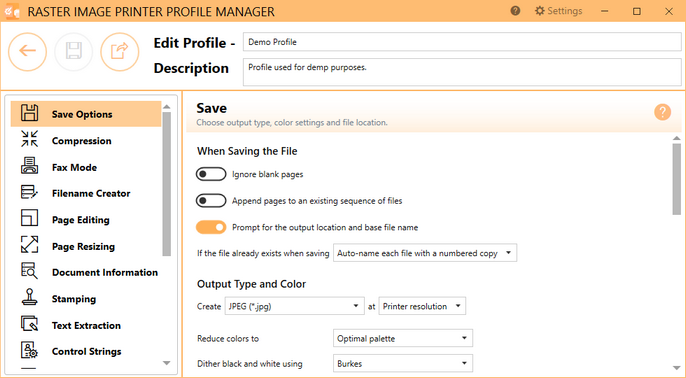
Task: Open the file already exists dropdown
Action: click(425, 253)
